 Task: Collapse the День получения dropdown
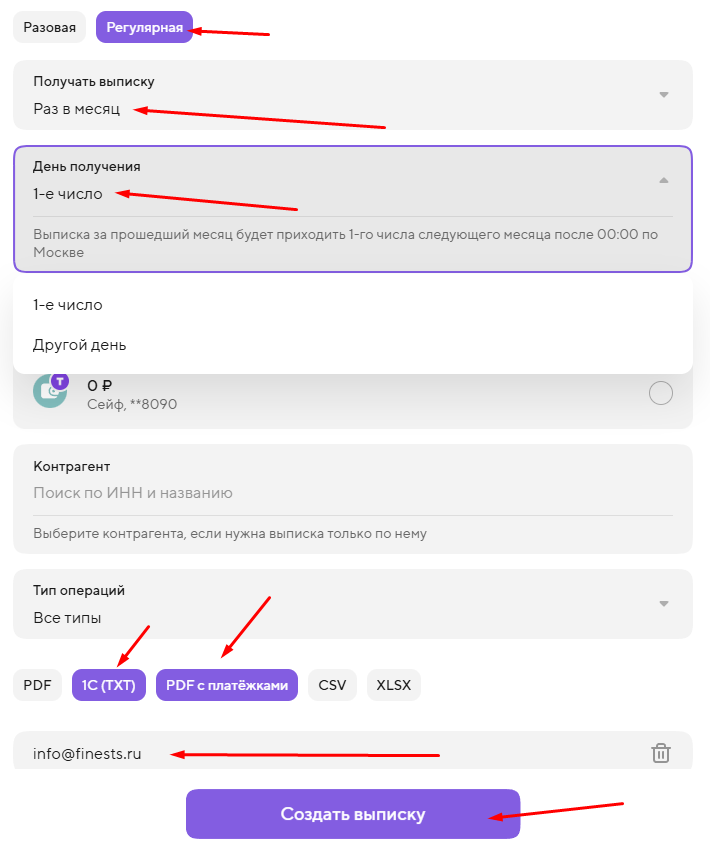[663, 180]
